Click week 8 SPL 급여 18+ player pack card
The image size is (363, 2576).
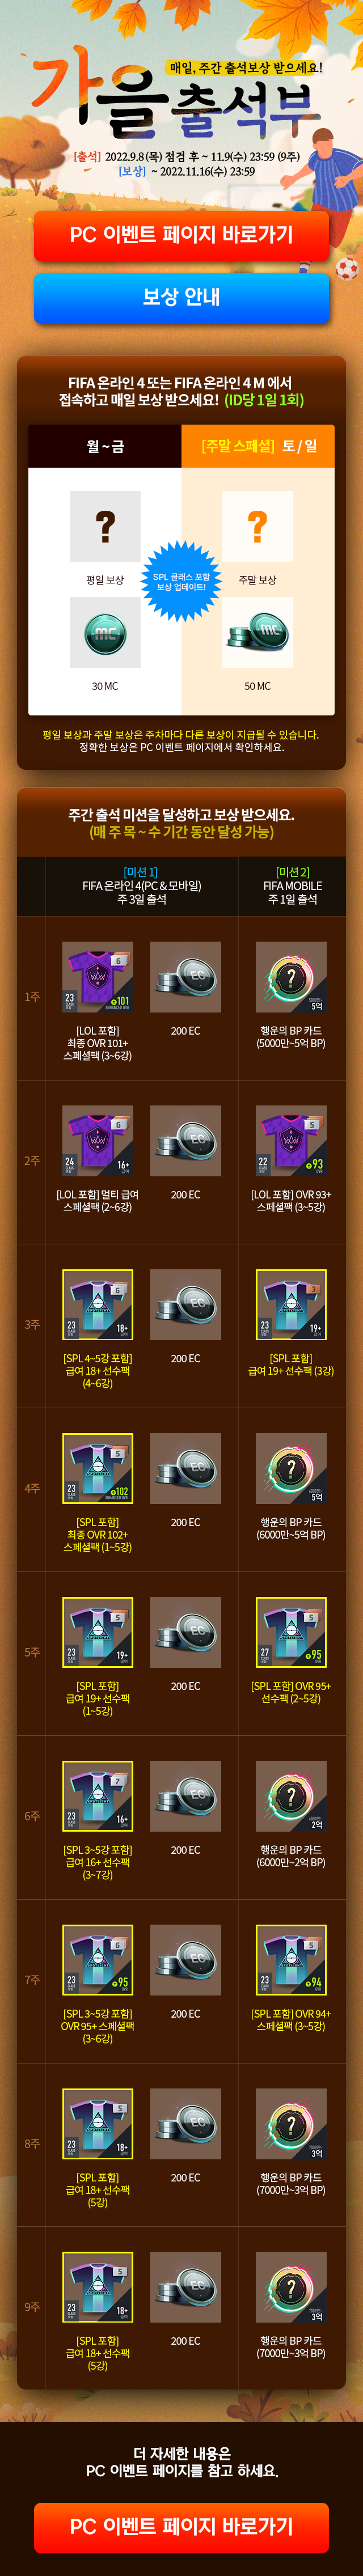coord(98,2125)
